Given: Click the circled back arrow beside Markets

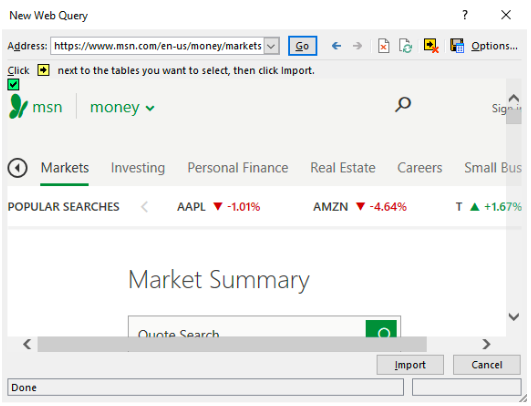Looking at the screenshot, I should click(17, 168).
